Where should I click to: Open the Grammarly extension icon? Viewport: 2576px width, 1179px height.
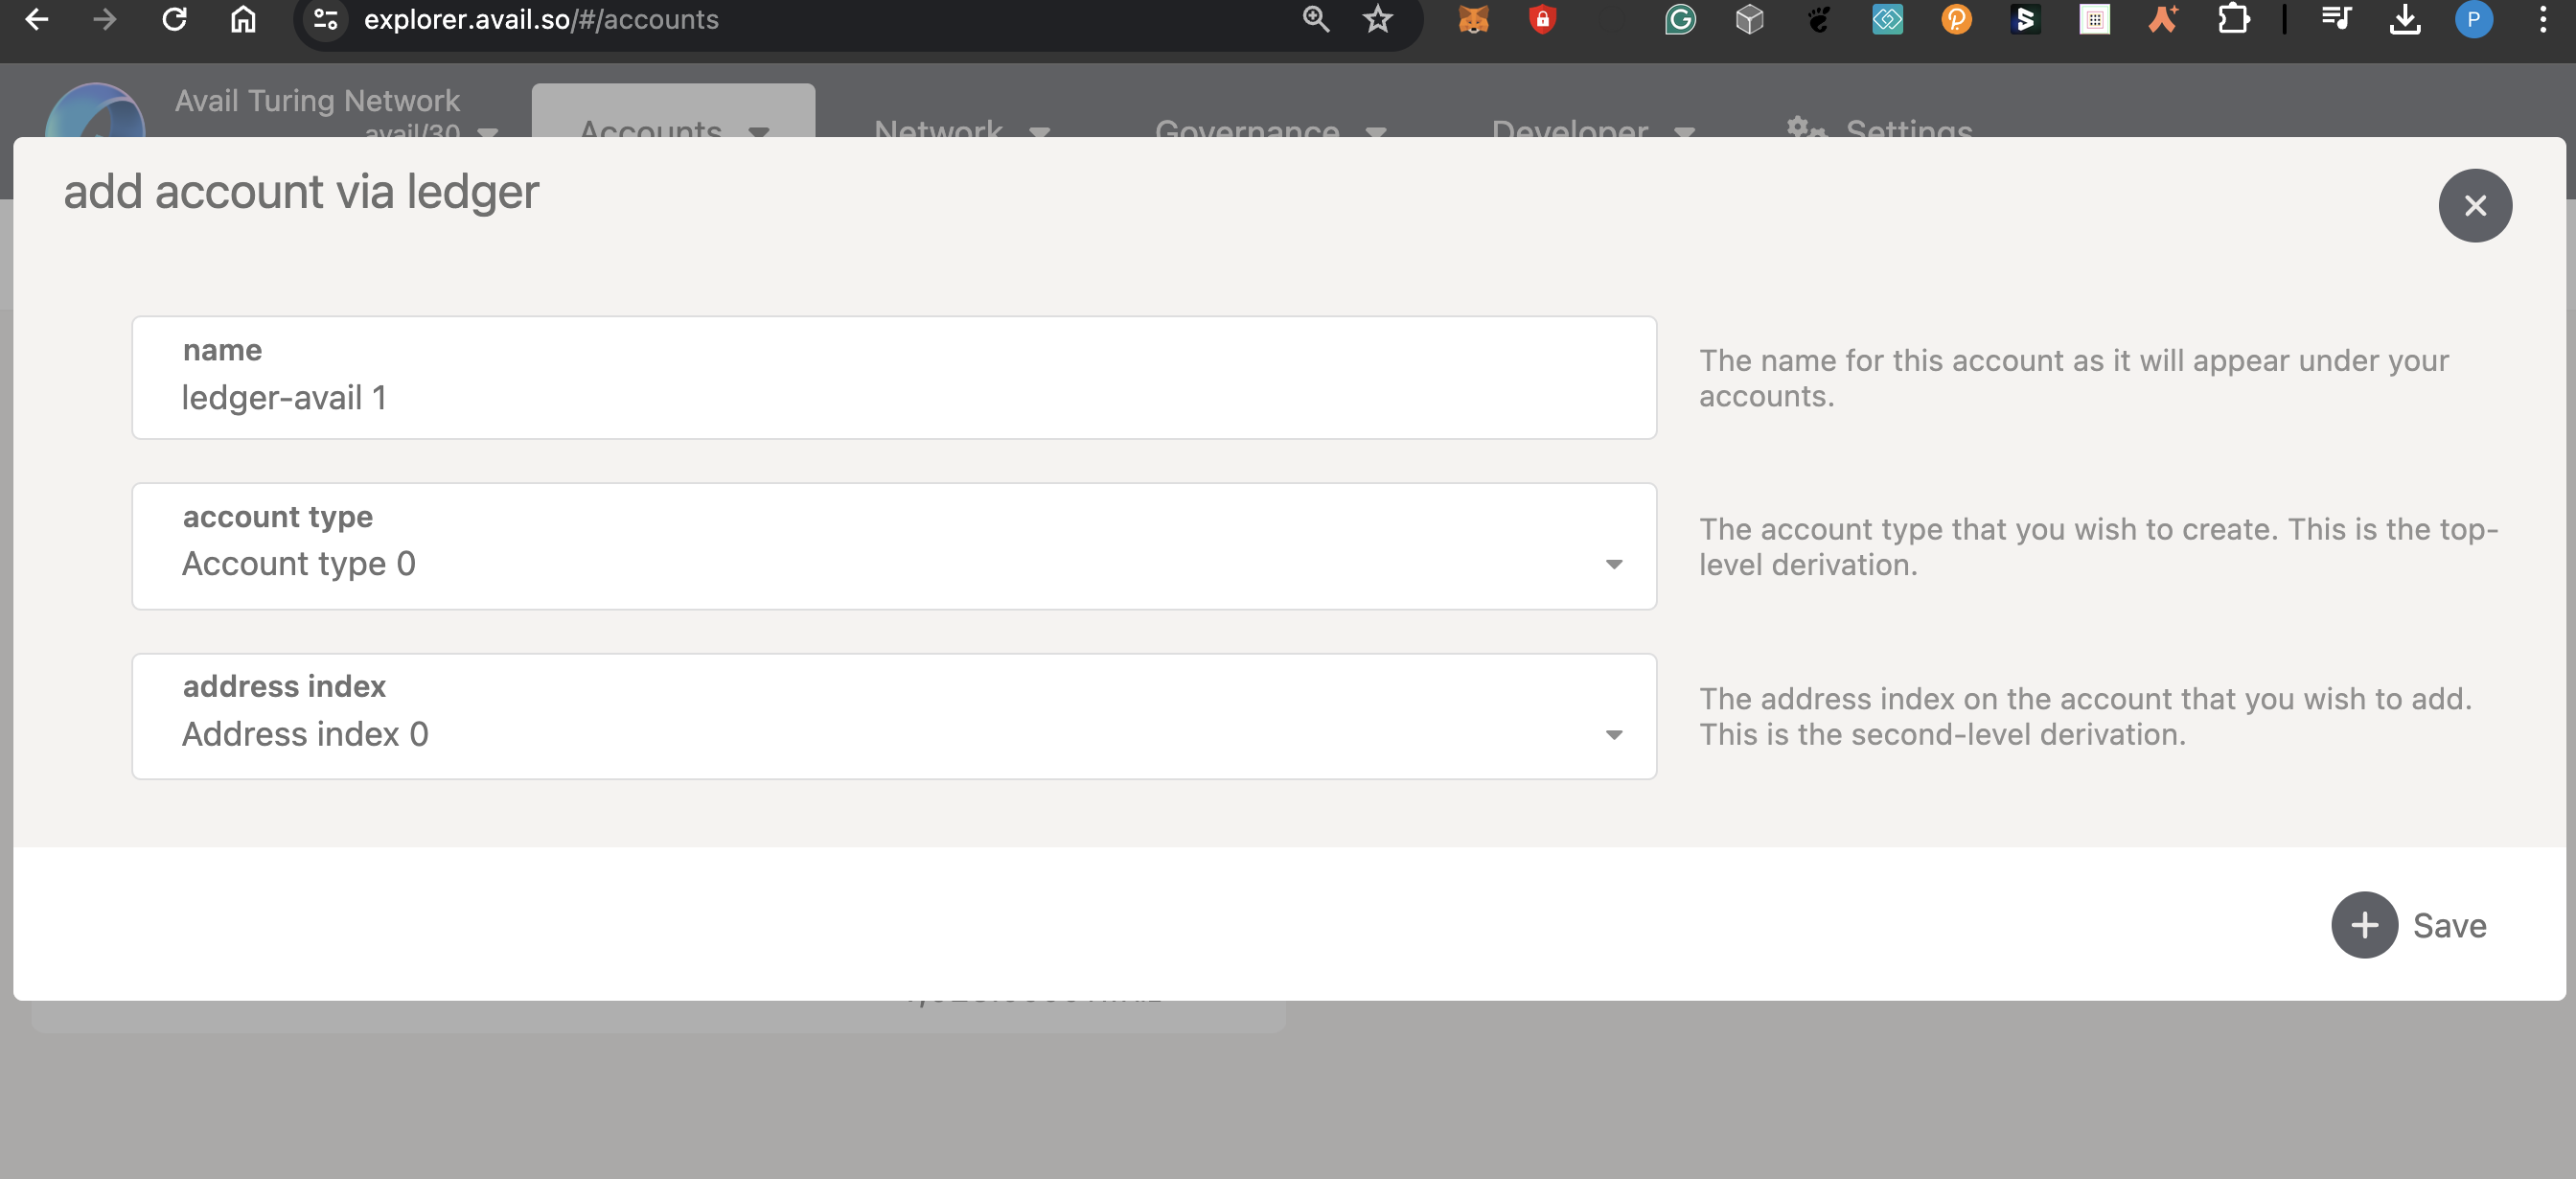(x=1680, y=19)
